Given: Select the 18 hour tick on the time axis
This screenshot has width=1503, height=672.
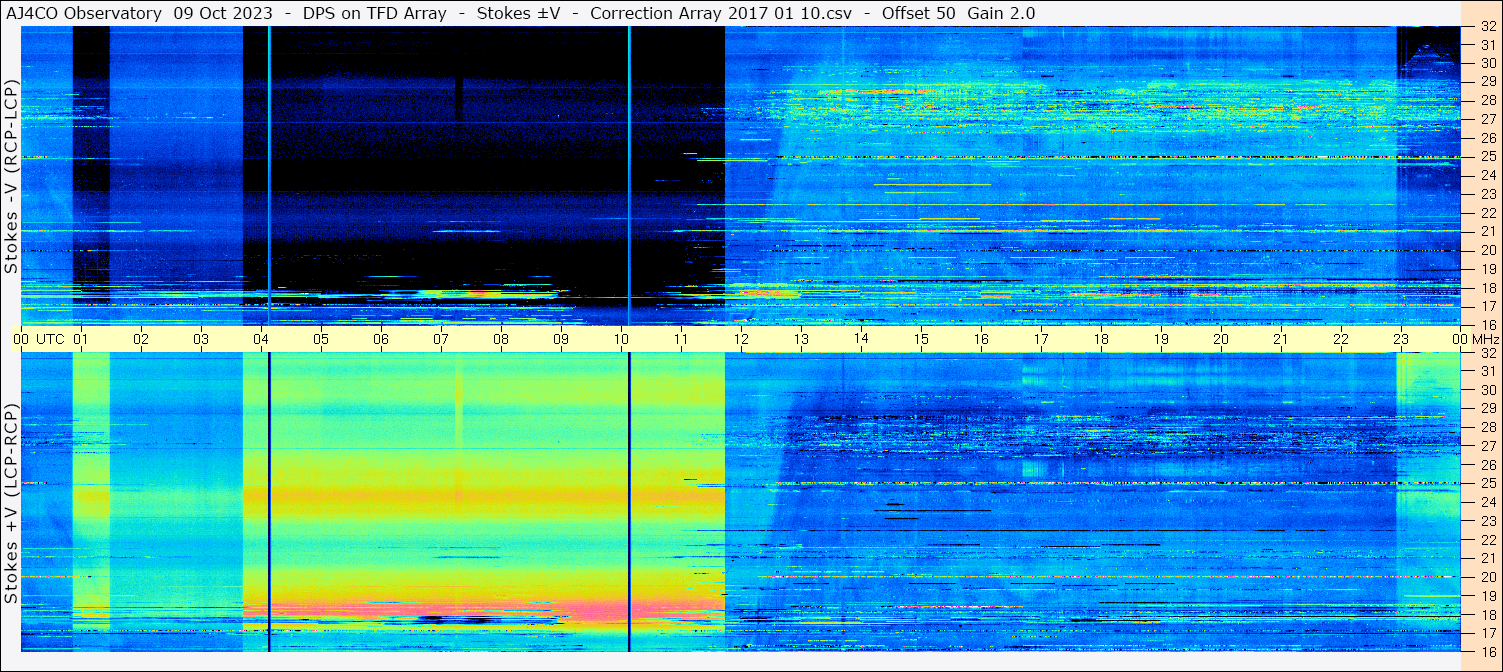Looking at the screenshot, I should 1101,339.
